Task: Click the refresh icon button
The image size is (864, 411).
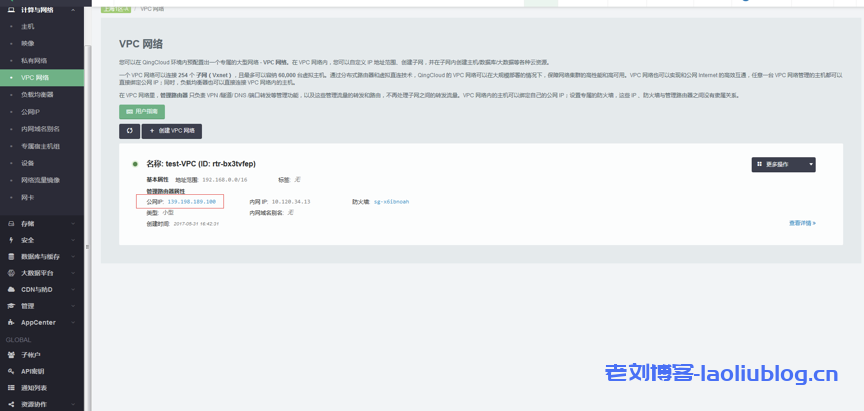Action: click(129, 131)
